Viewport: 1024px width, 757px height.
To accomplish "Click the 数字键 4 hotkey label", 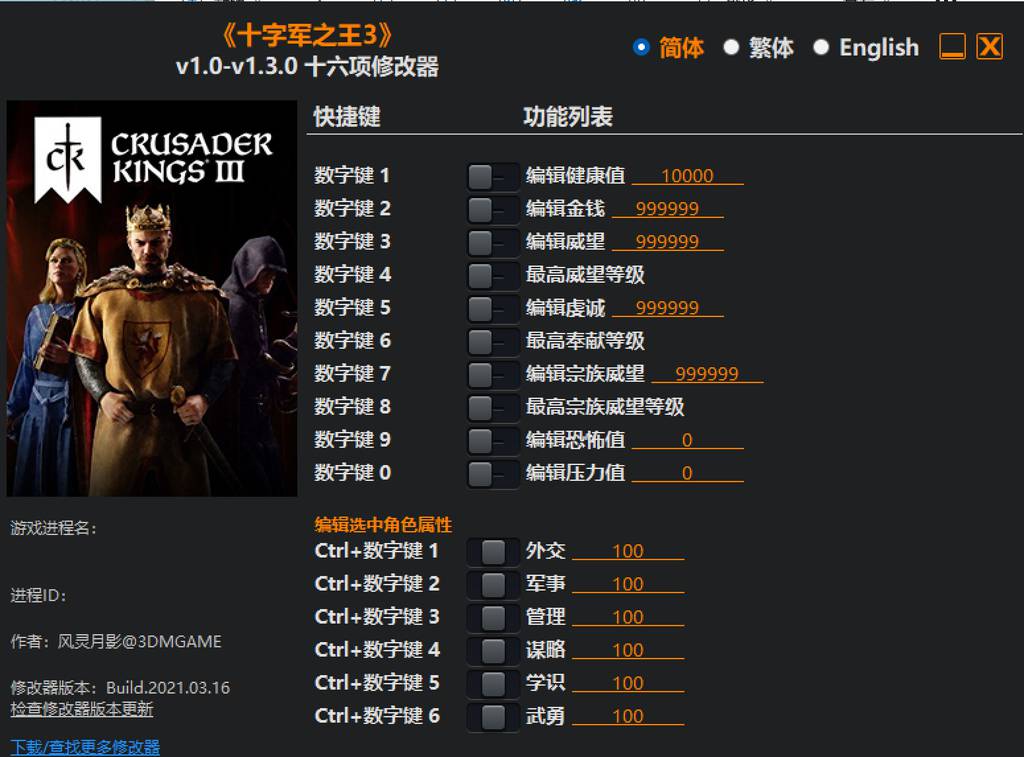I will (x=352, y=274).
